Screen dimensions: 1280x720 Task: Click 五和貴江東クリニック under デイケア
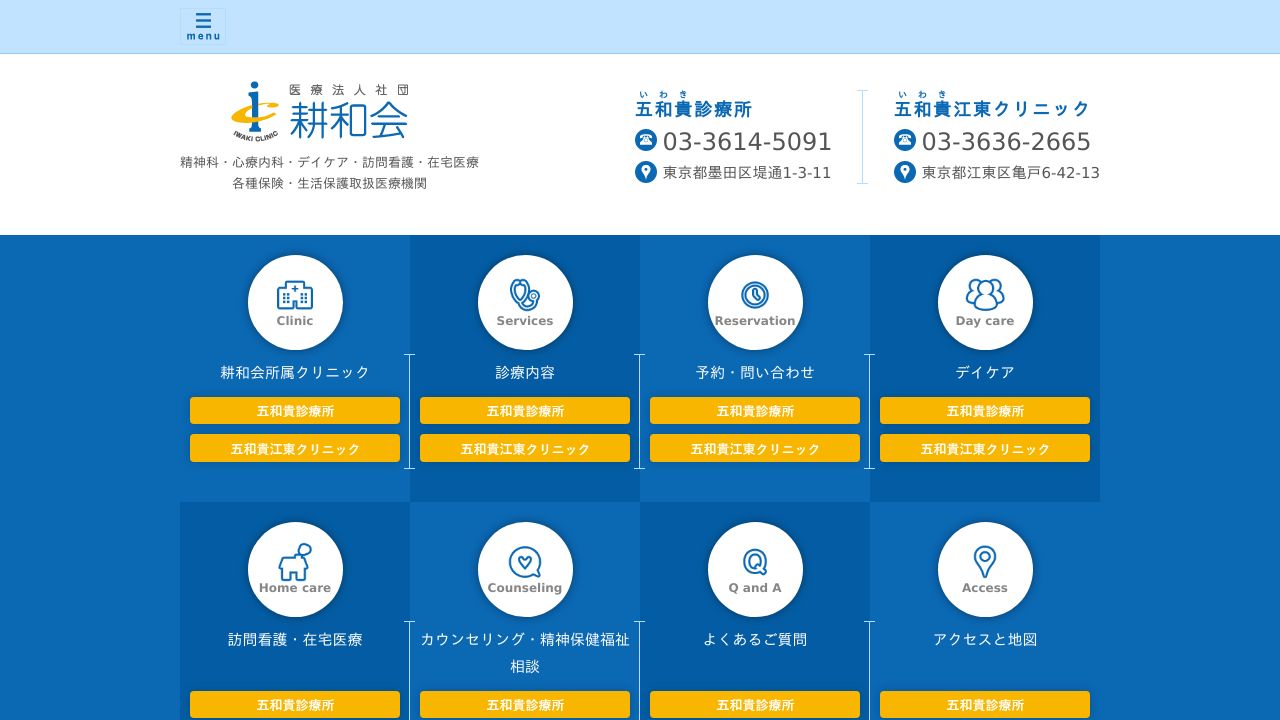click(985, 448)
